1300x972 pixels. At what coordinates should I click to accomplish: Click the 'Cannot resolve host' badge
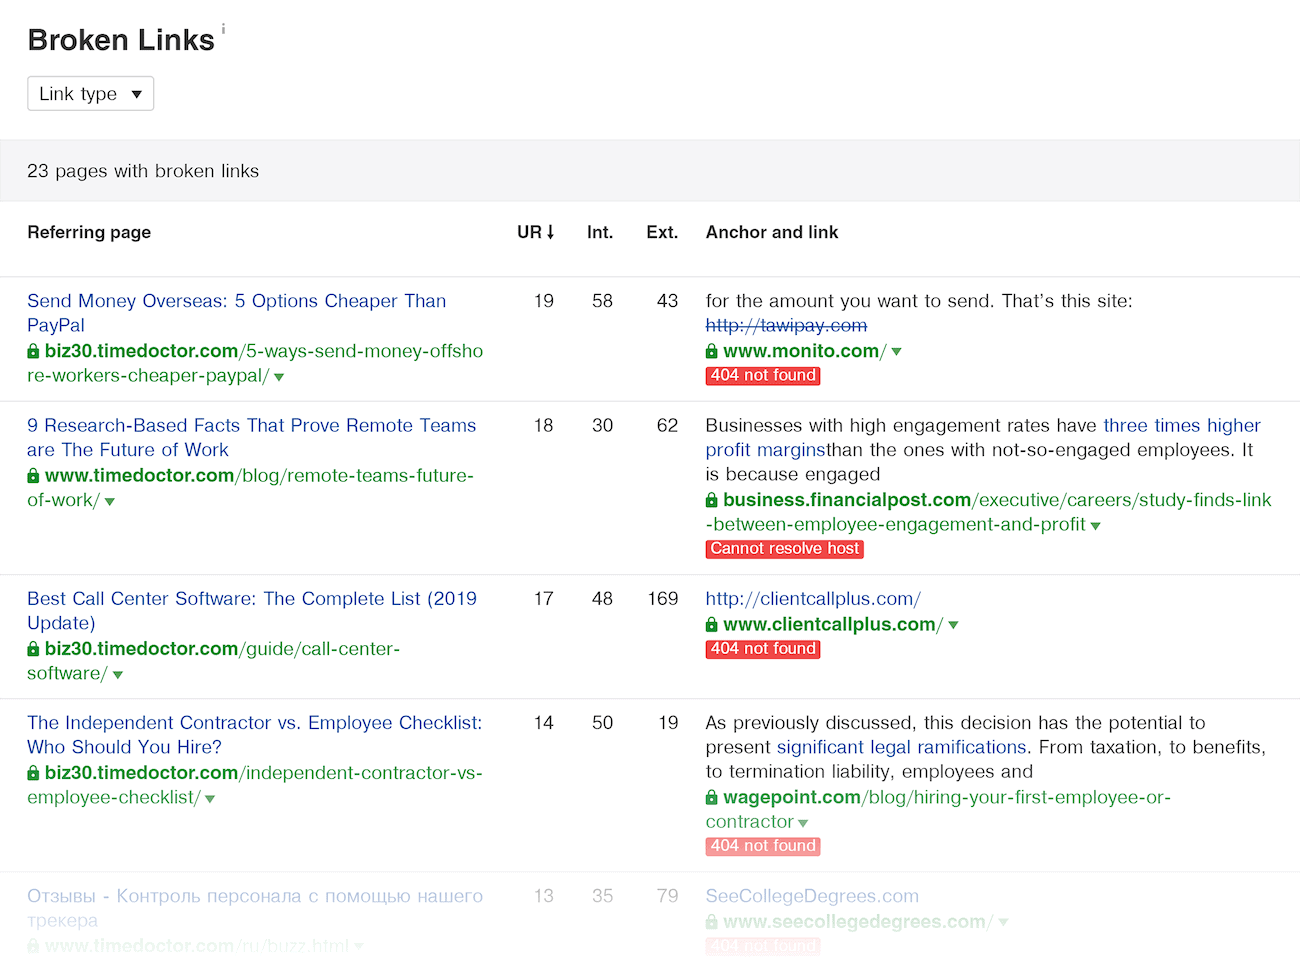[x=785, y=549]
